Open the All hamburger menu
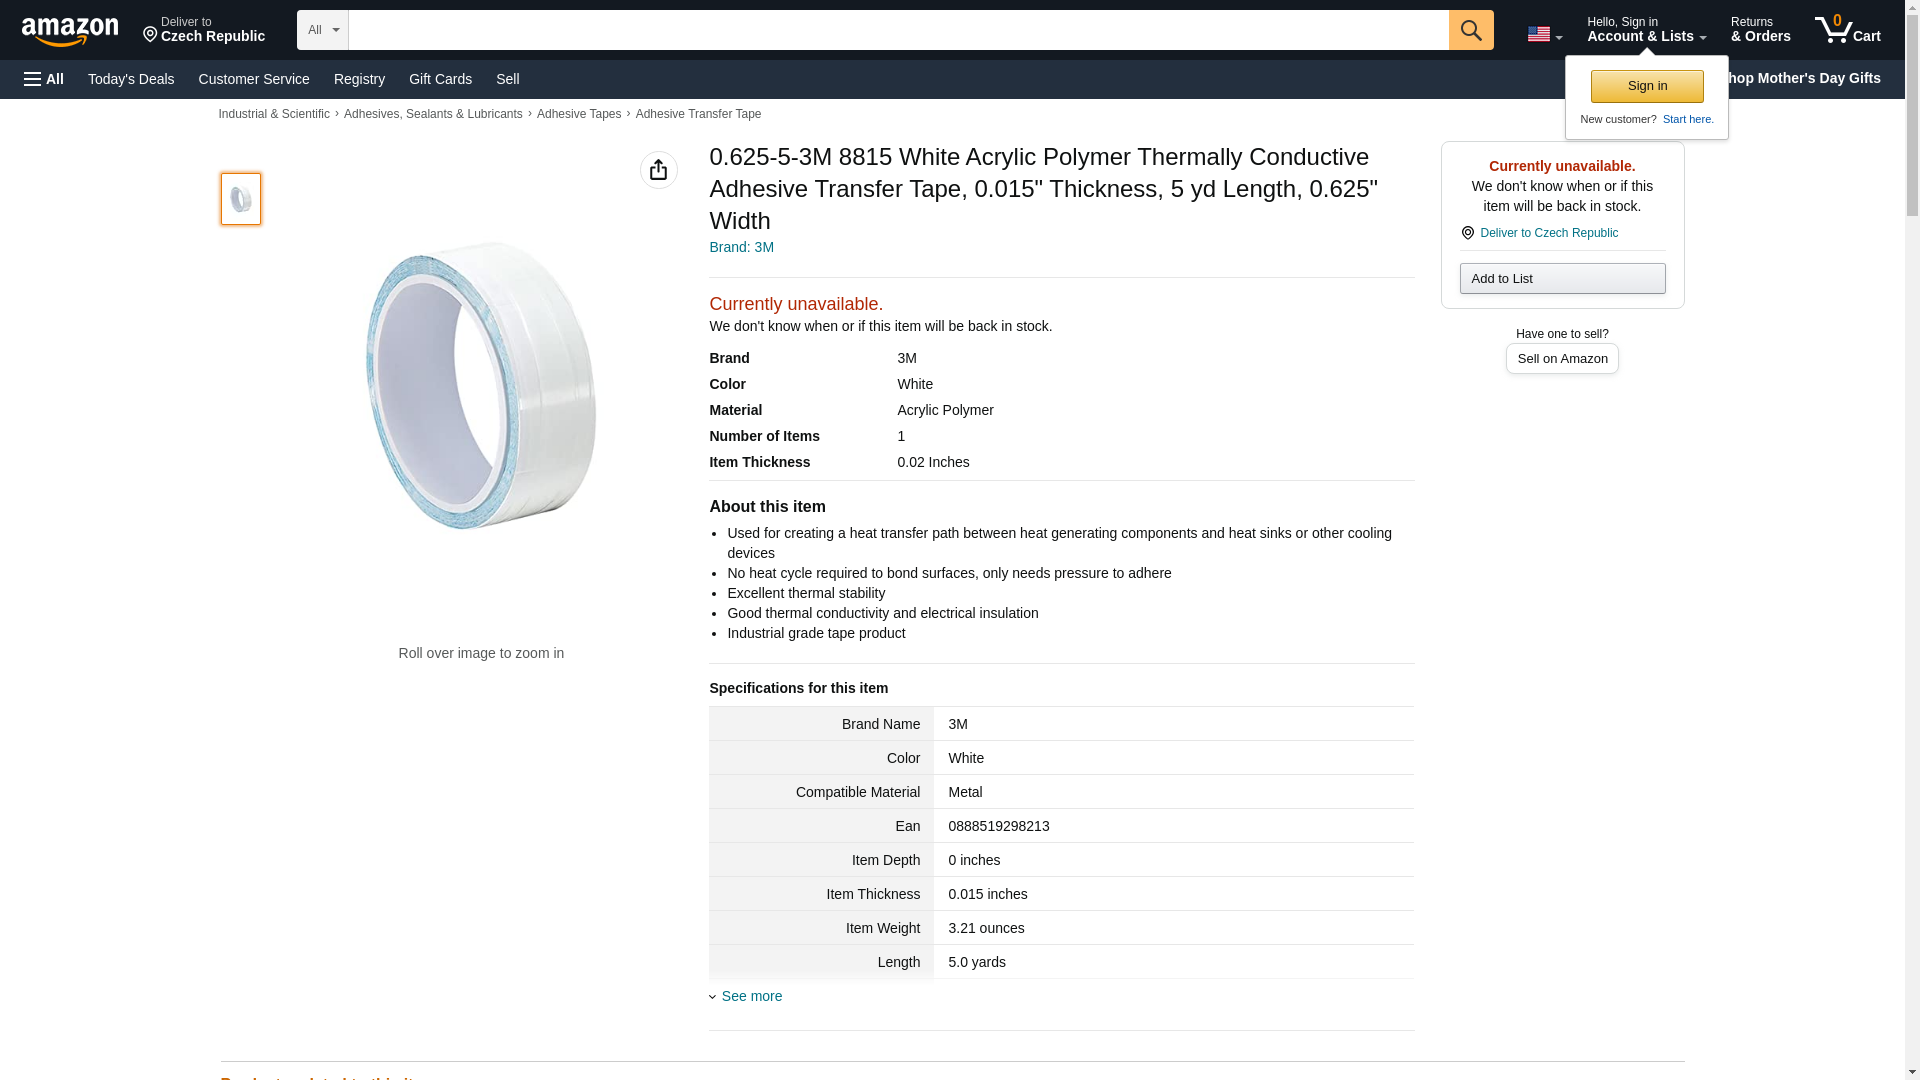This screenshot has width=1920, height=1080. pos(44,79)
